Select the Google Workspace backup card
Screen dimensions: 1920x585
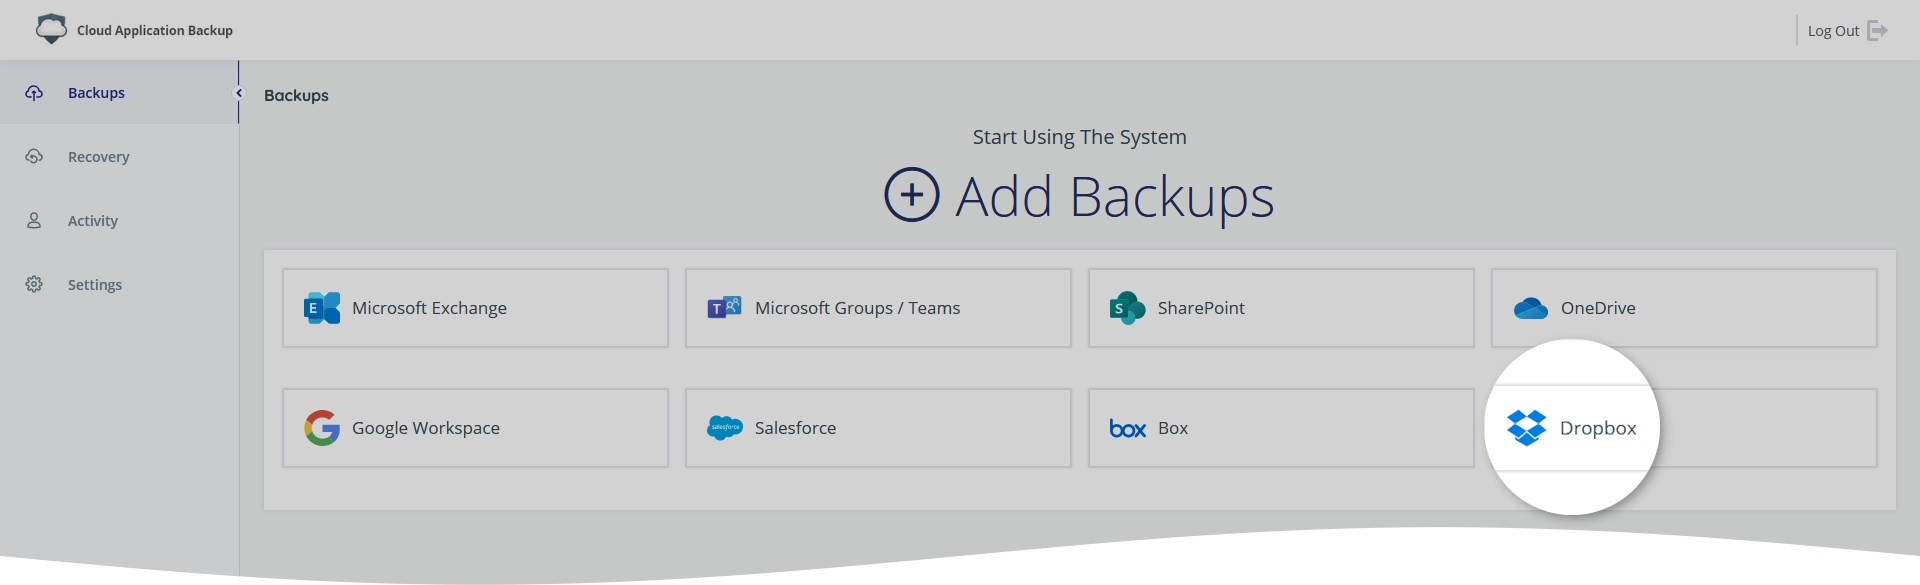click(475, 428)
